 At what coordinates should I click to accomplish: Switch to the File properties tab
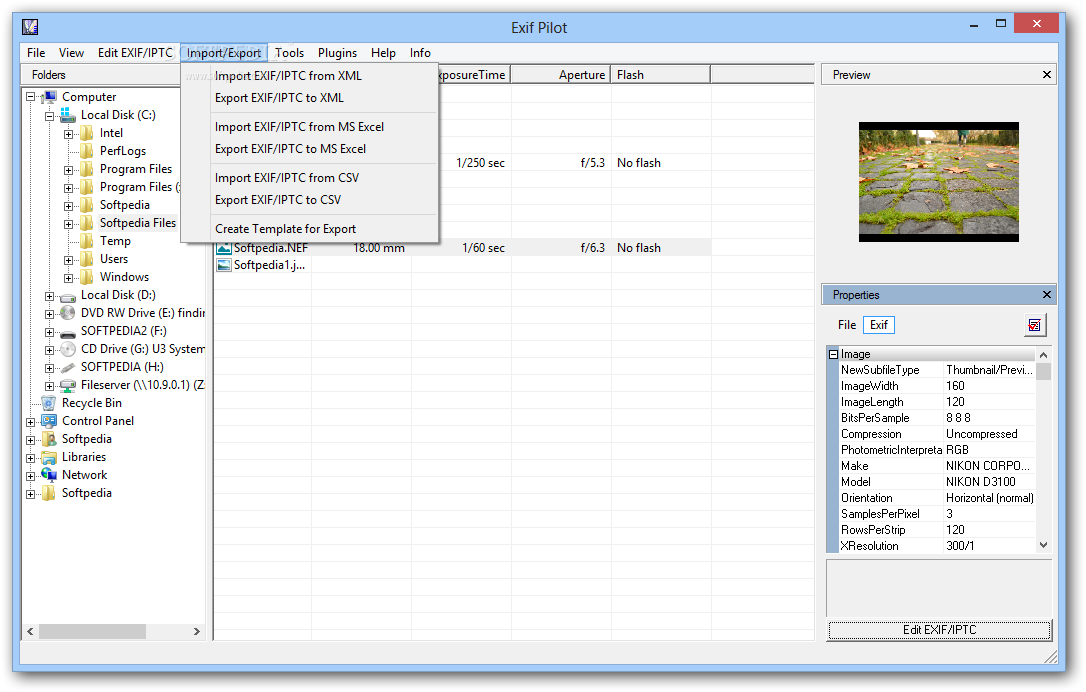pyautogui.click(x=846, y=325)
